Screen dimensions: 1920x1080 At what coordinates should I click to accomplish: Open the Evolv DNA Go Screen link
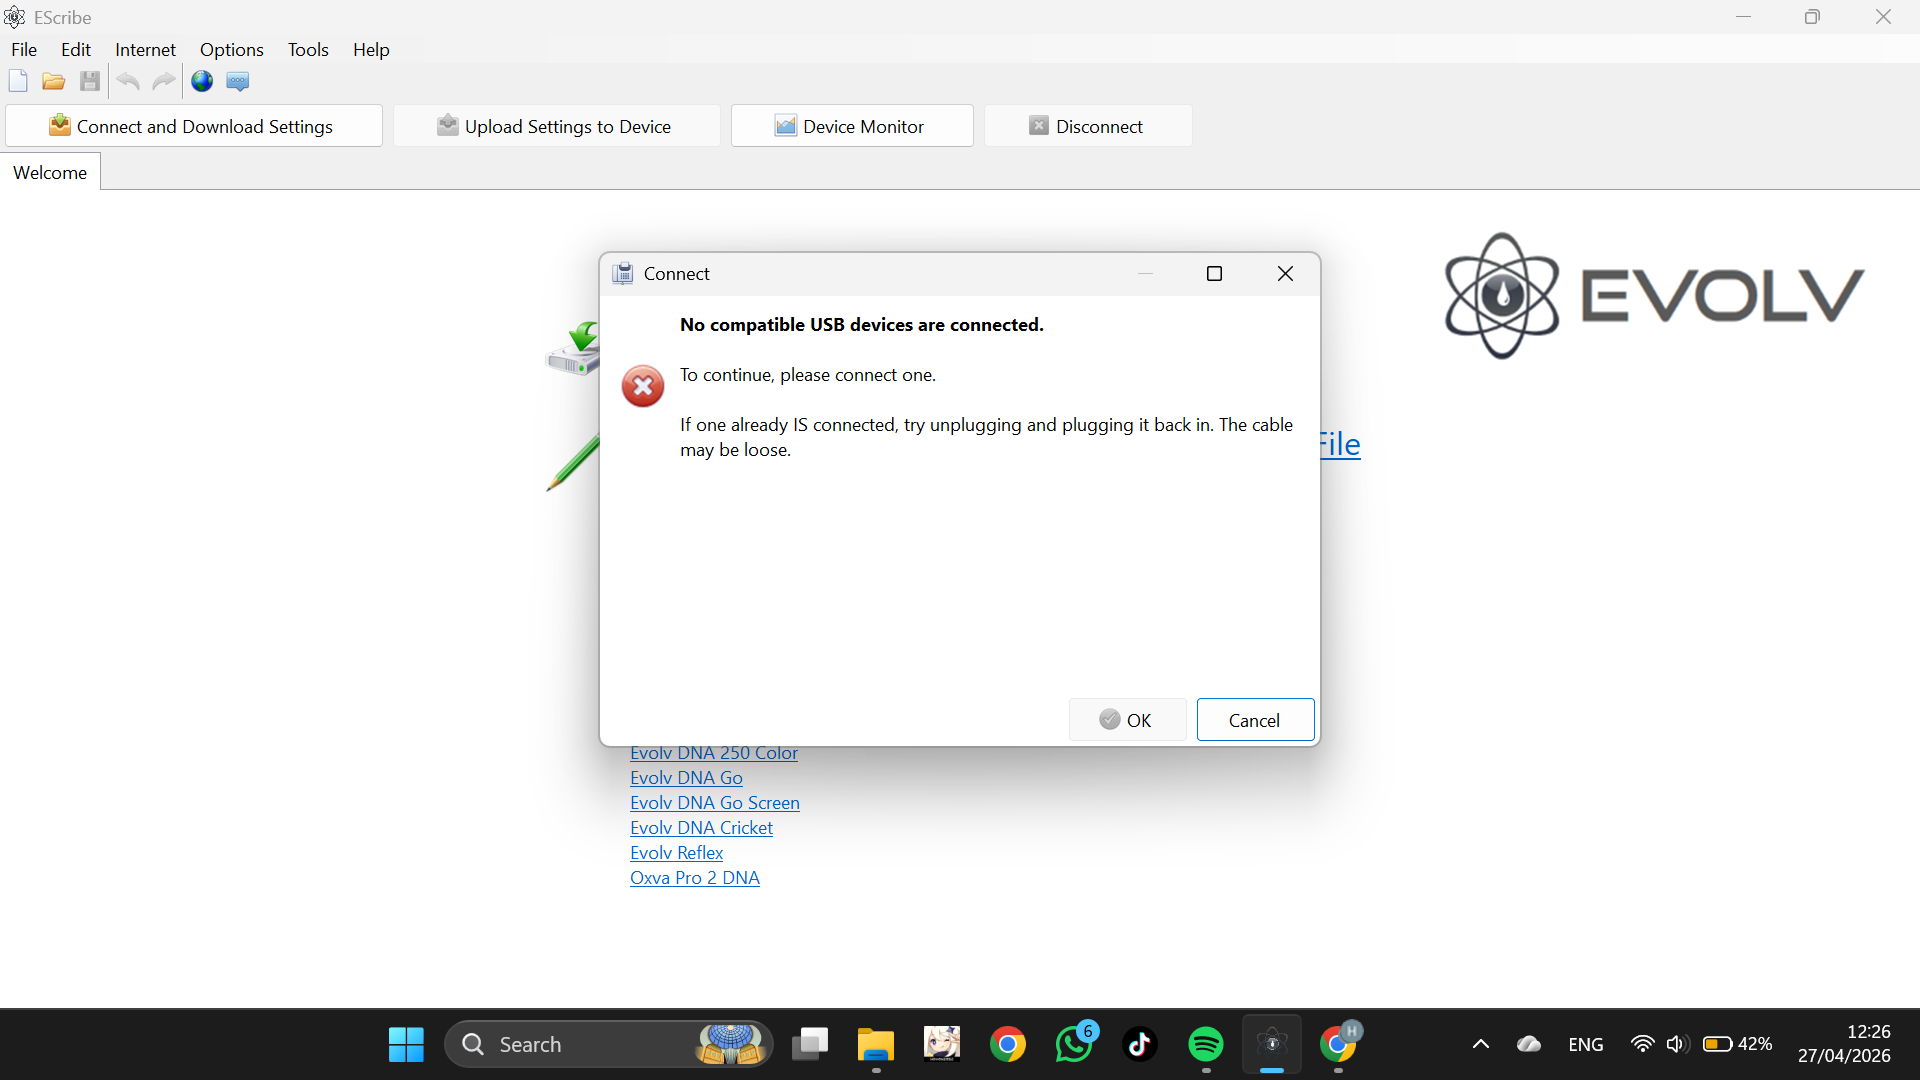click(x=714, y=803)
